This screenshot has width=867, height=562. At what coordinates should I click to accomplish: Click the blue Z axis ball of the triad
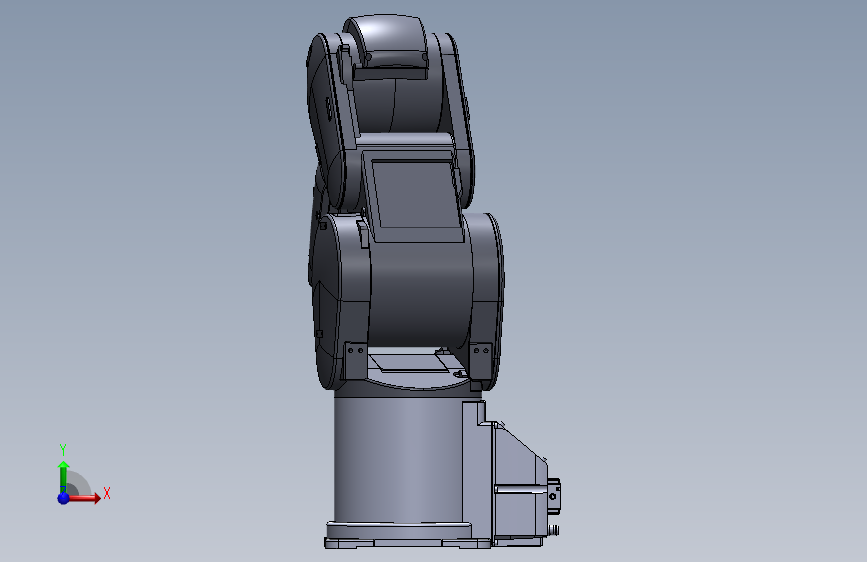pos(63,498)
